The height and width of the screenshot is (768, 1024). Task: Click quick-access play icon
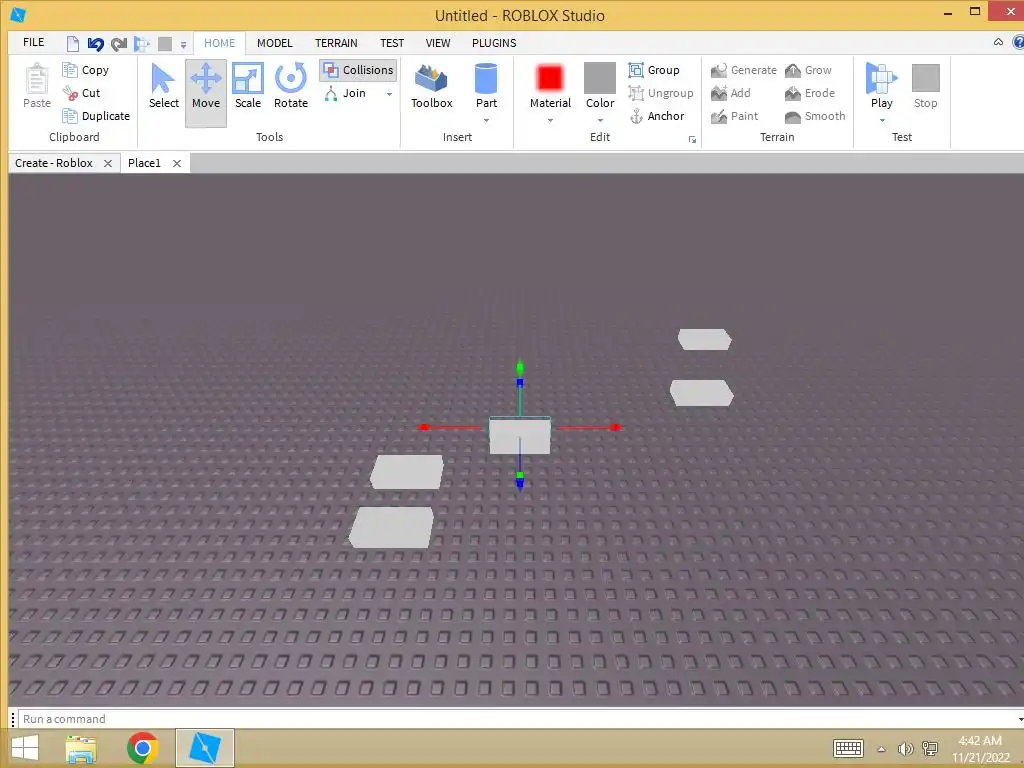coord(142,44)
